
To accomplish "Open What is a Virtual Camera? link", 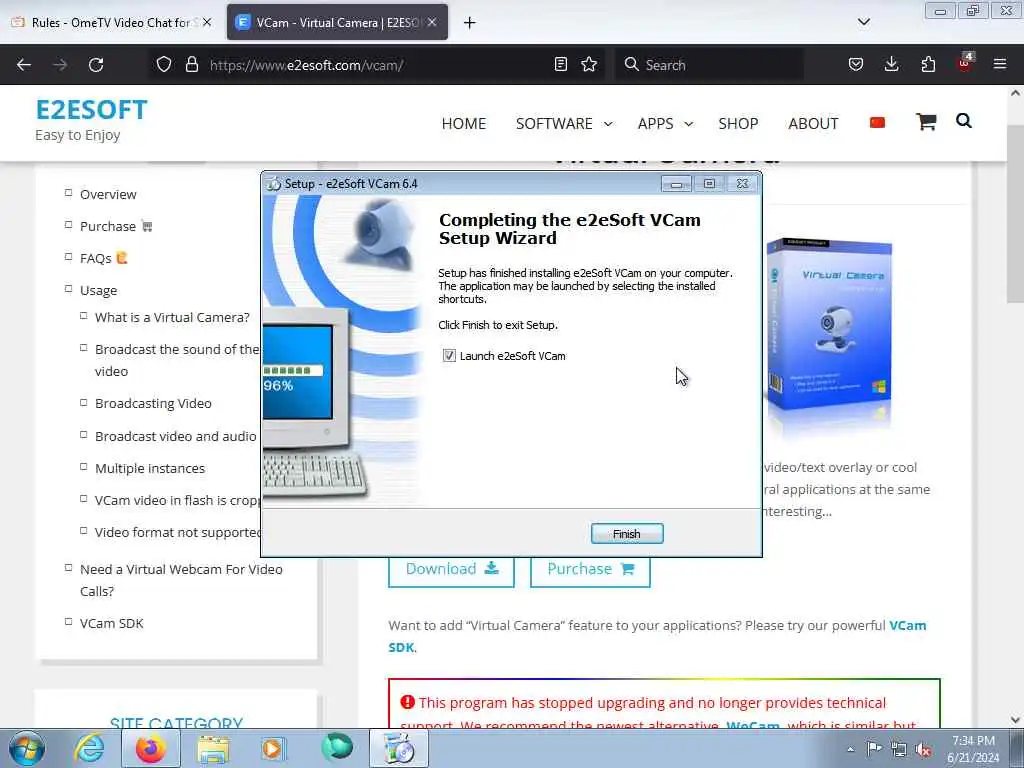I will (172, 317).
